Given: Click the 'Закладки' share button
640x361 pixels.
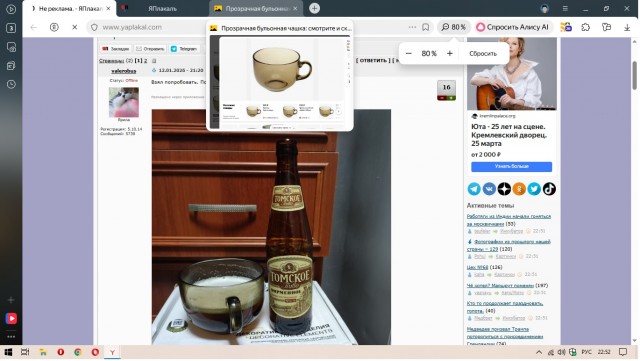Looking at the screenshot, I should pos(116,49).
